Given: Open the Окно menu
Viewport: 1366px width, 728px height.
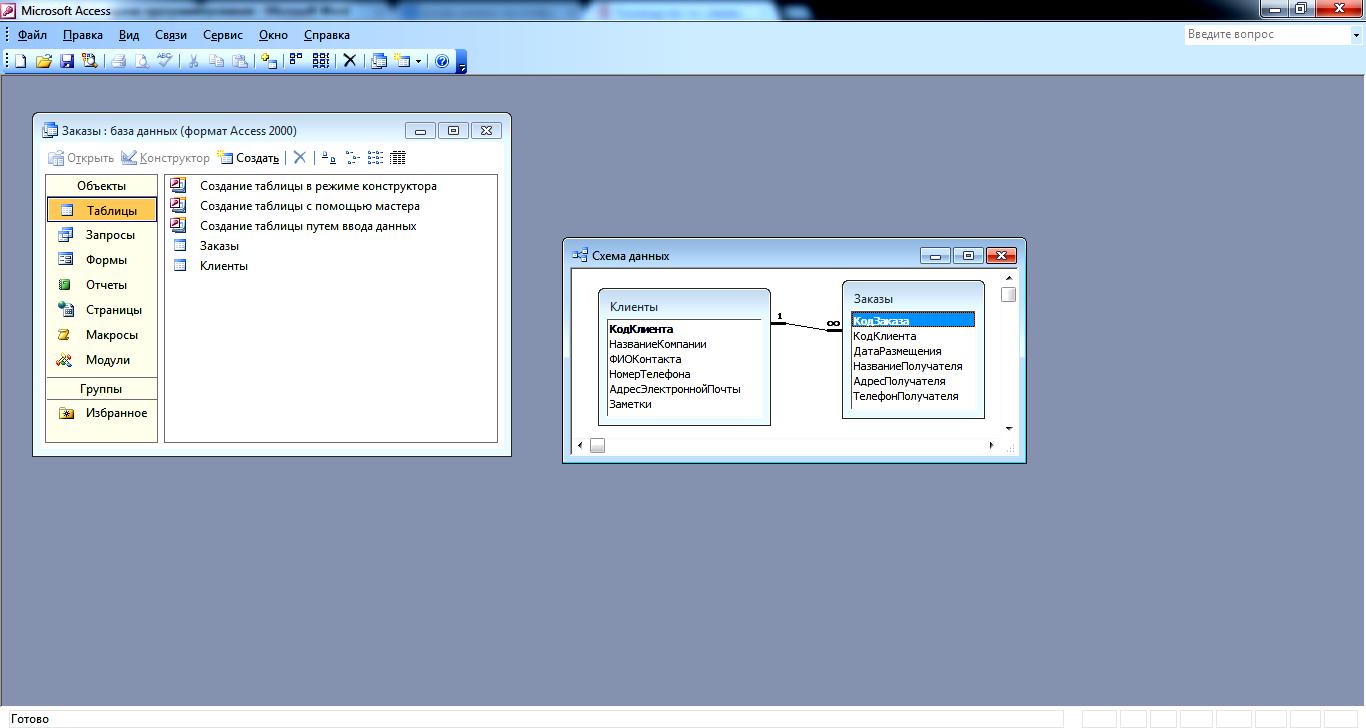Looking at the screenshot, I should (273, 35).
